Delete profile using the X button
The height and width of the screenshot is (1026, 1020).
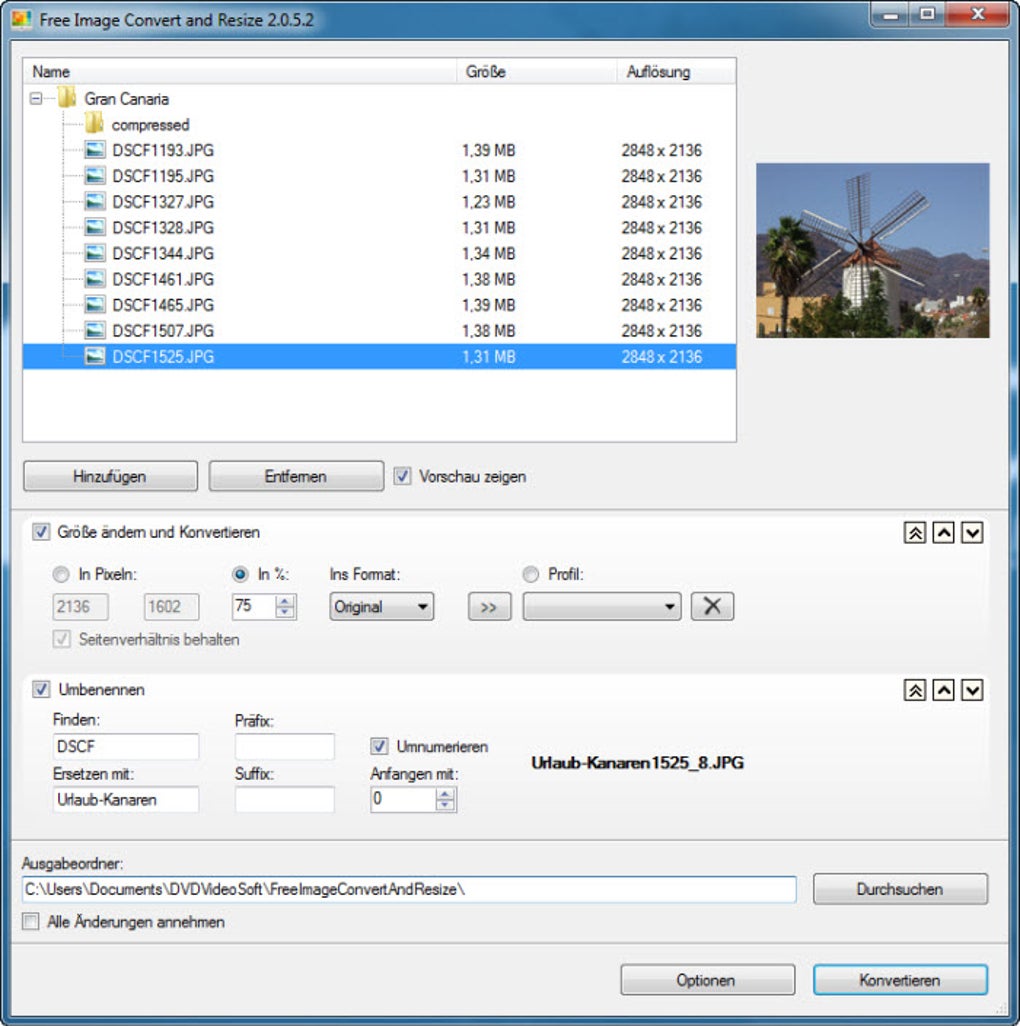(712, 607)
